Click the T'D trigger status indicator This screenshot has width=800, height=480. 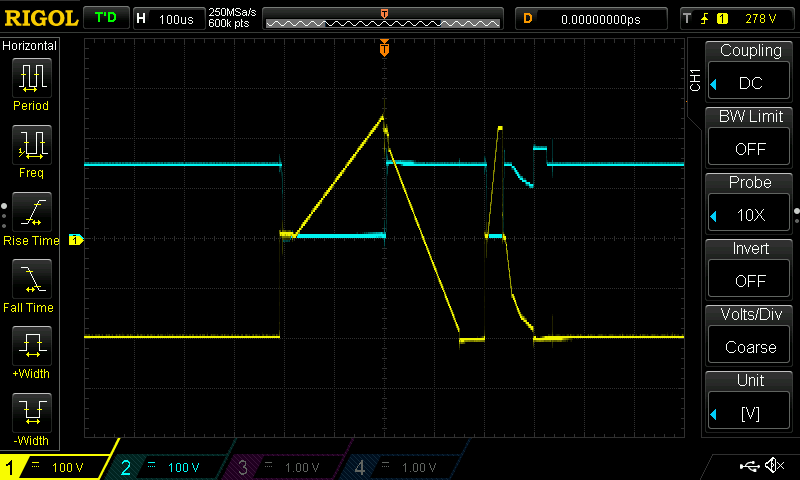(x=106, y=18)
